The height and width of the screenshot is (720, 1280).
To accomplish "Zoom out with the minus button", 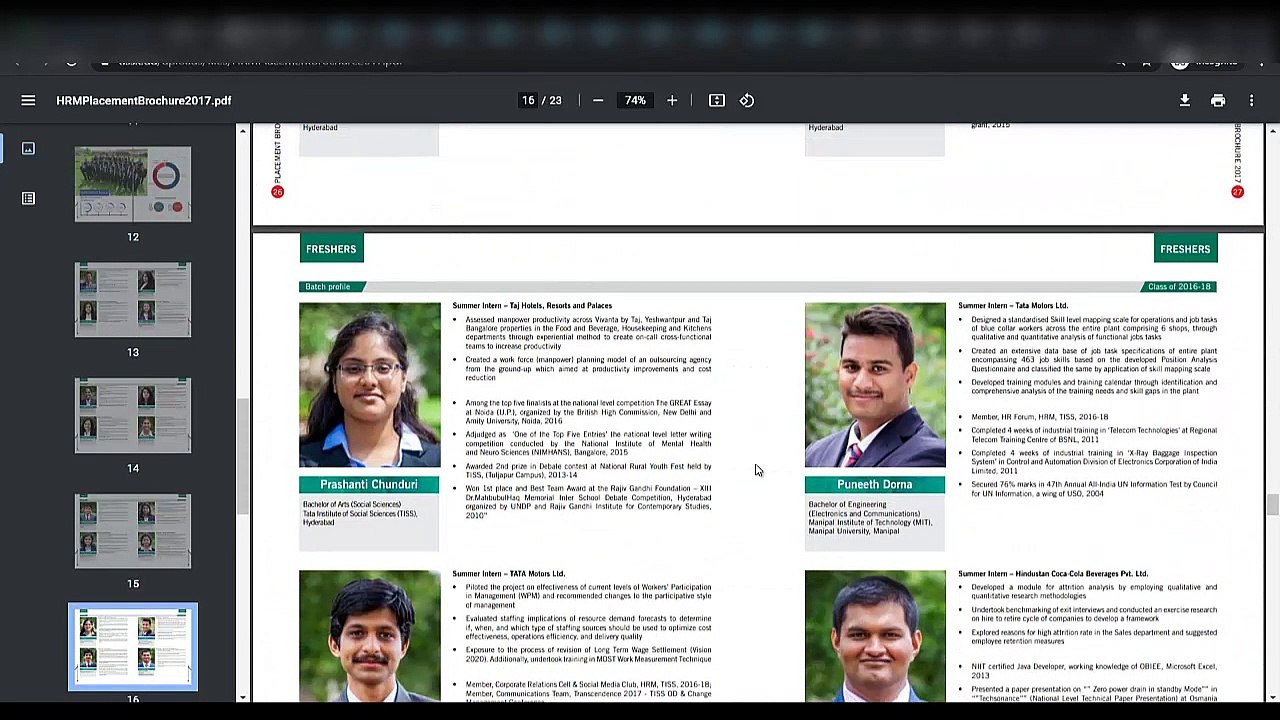I will coord(598,100).
